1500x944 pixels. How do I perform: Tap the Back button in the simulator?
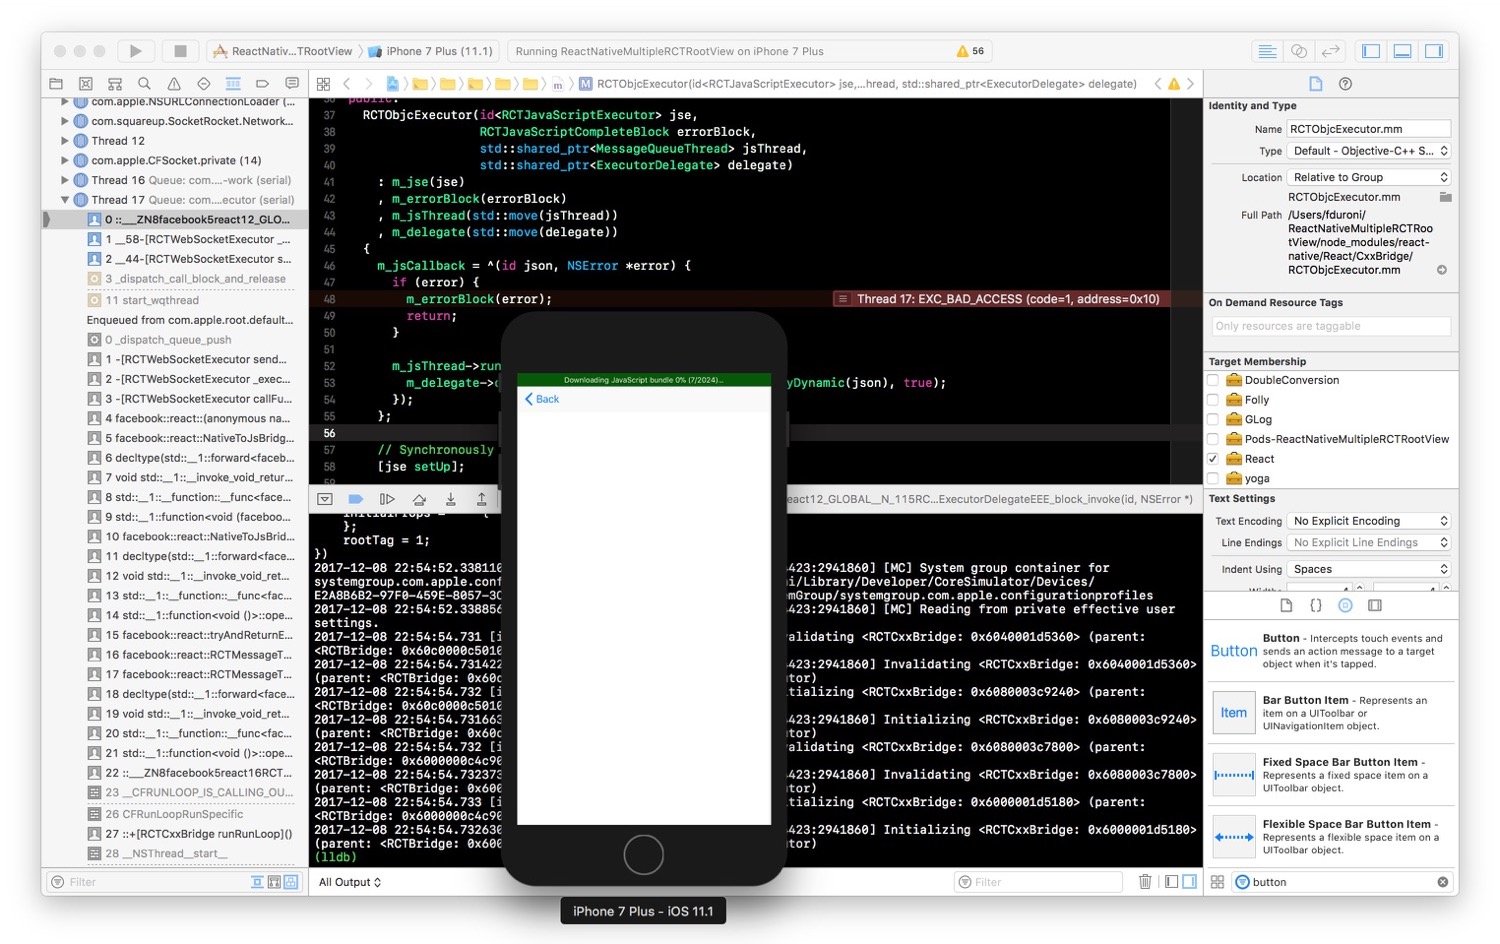click(x=542, y=399)
